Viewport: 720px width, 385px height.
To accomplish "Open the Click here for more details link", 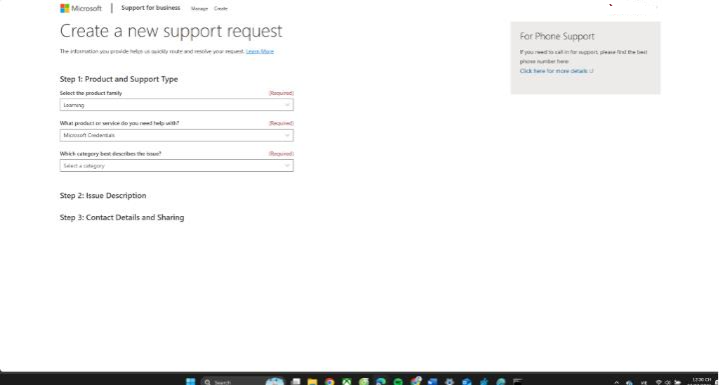I will pos(557,71).
